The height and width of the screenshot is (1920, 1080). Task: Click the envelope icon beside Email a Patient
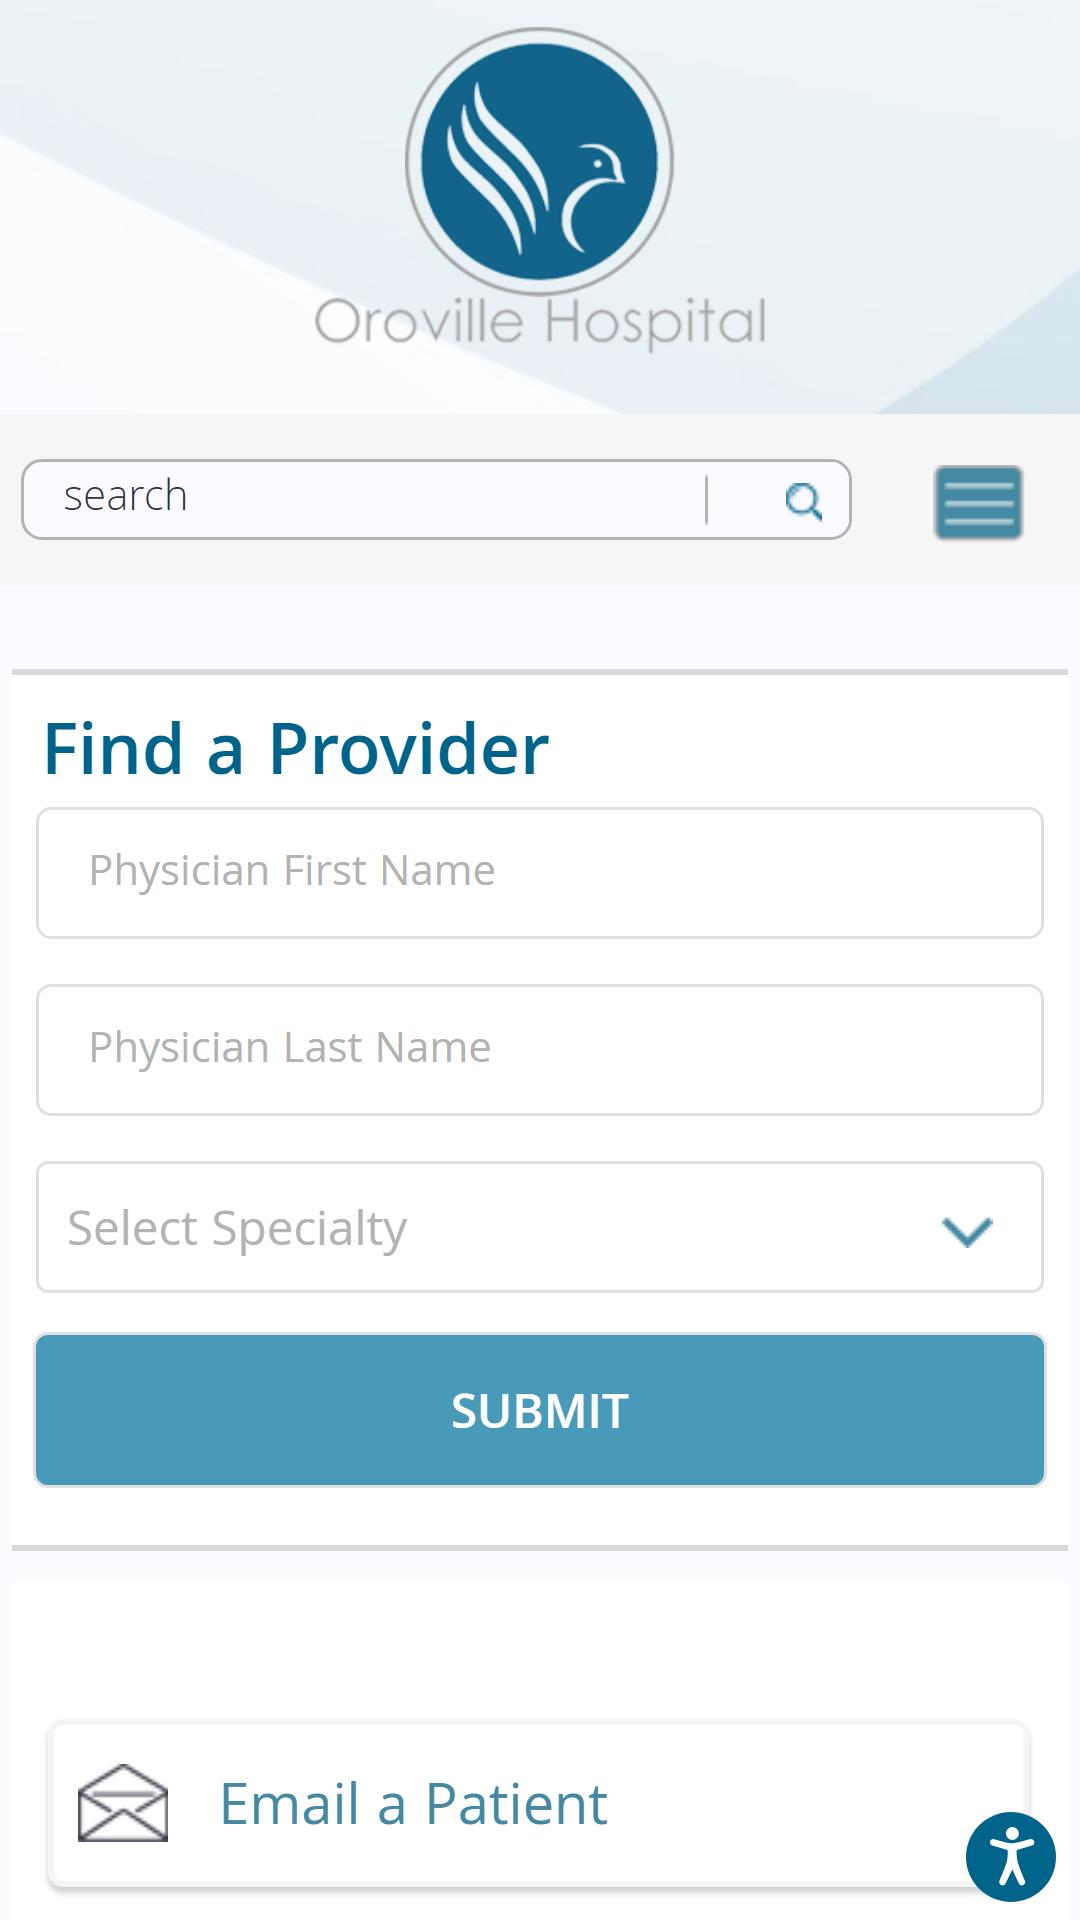123,1803
